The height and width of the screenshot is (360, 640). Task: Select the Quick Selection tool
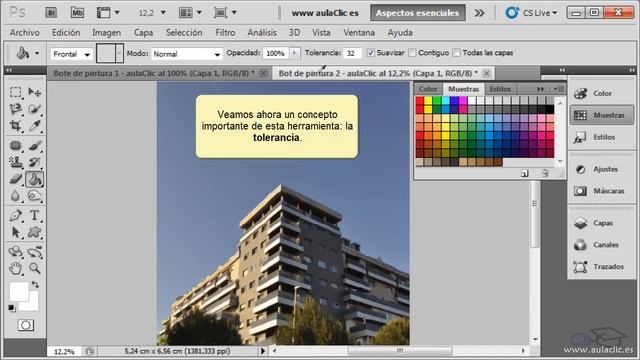click(34, 109)
